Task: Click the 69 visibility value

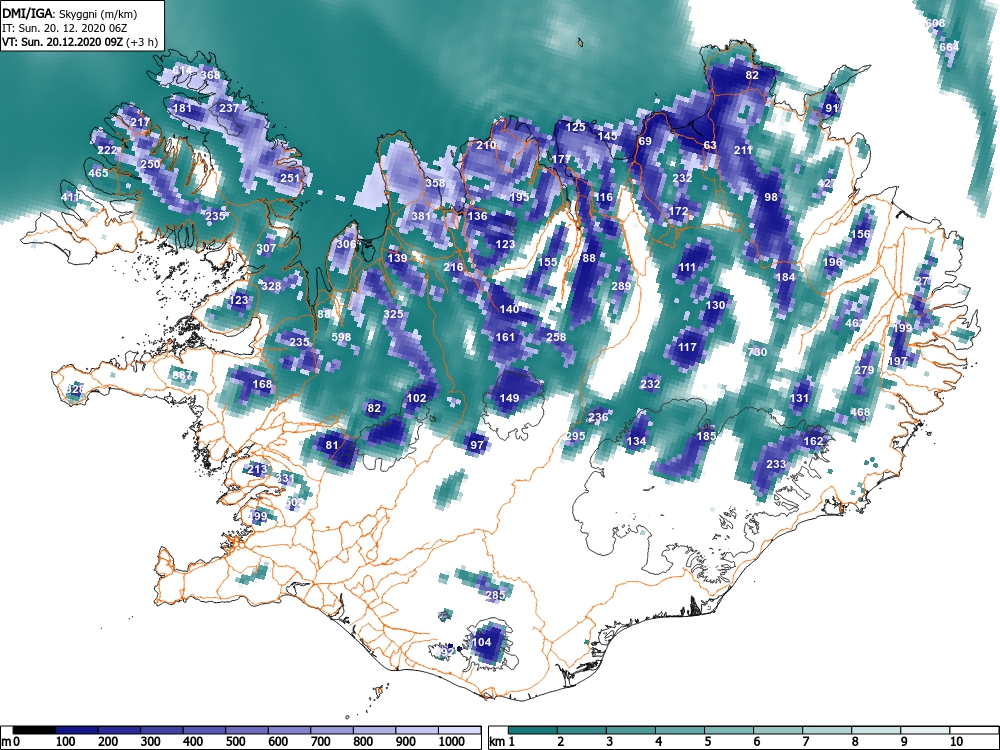Action: [x=645, y=141]
